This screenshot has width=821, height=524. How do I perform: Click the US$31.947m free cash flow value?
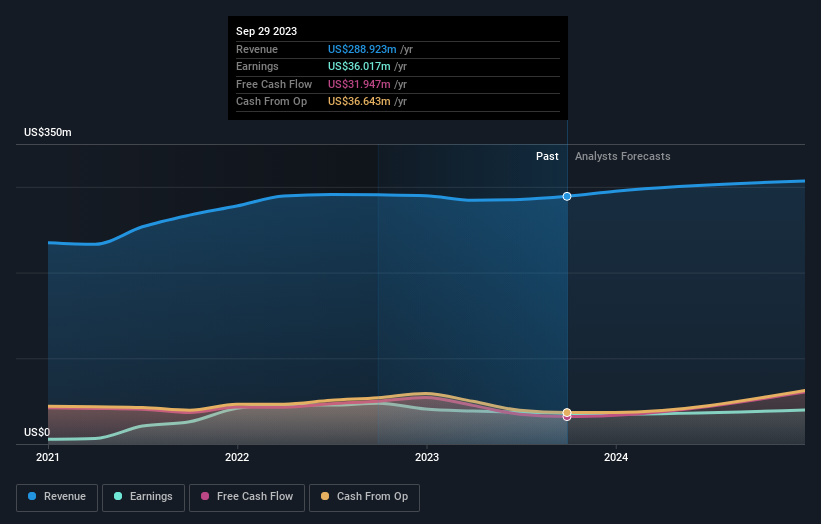click(359, 84)
